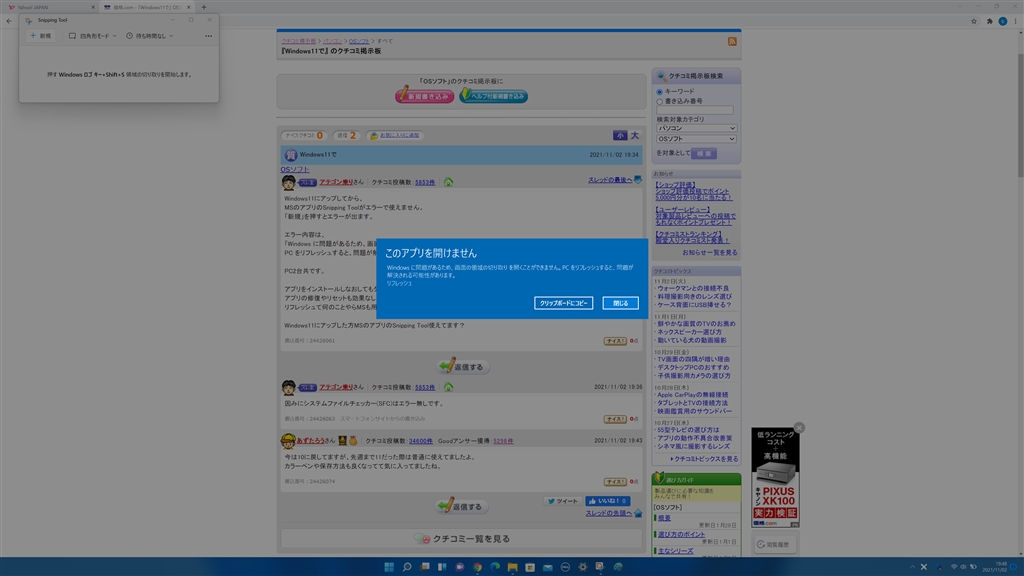The image size is (1024, 576).
Task: Click the ツイート button
Action: 563,501
